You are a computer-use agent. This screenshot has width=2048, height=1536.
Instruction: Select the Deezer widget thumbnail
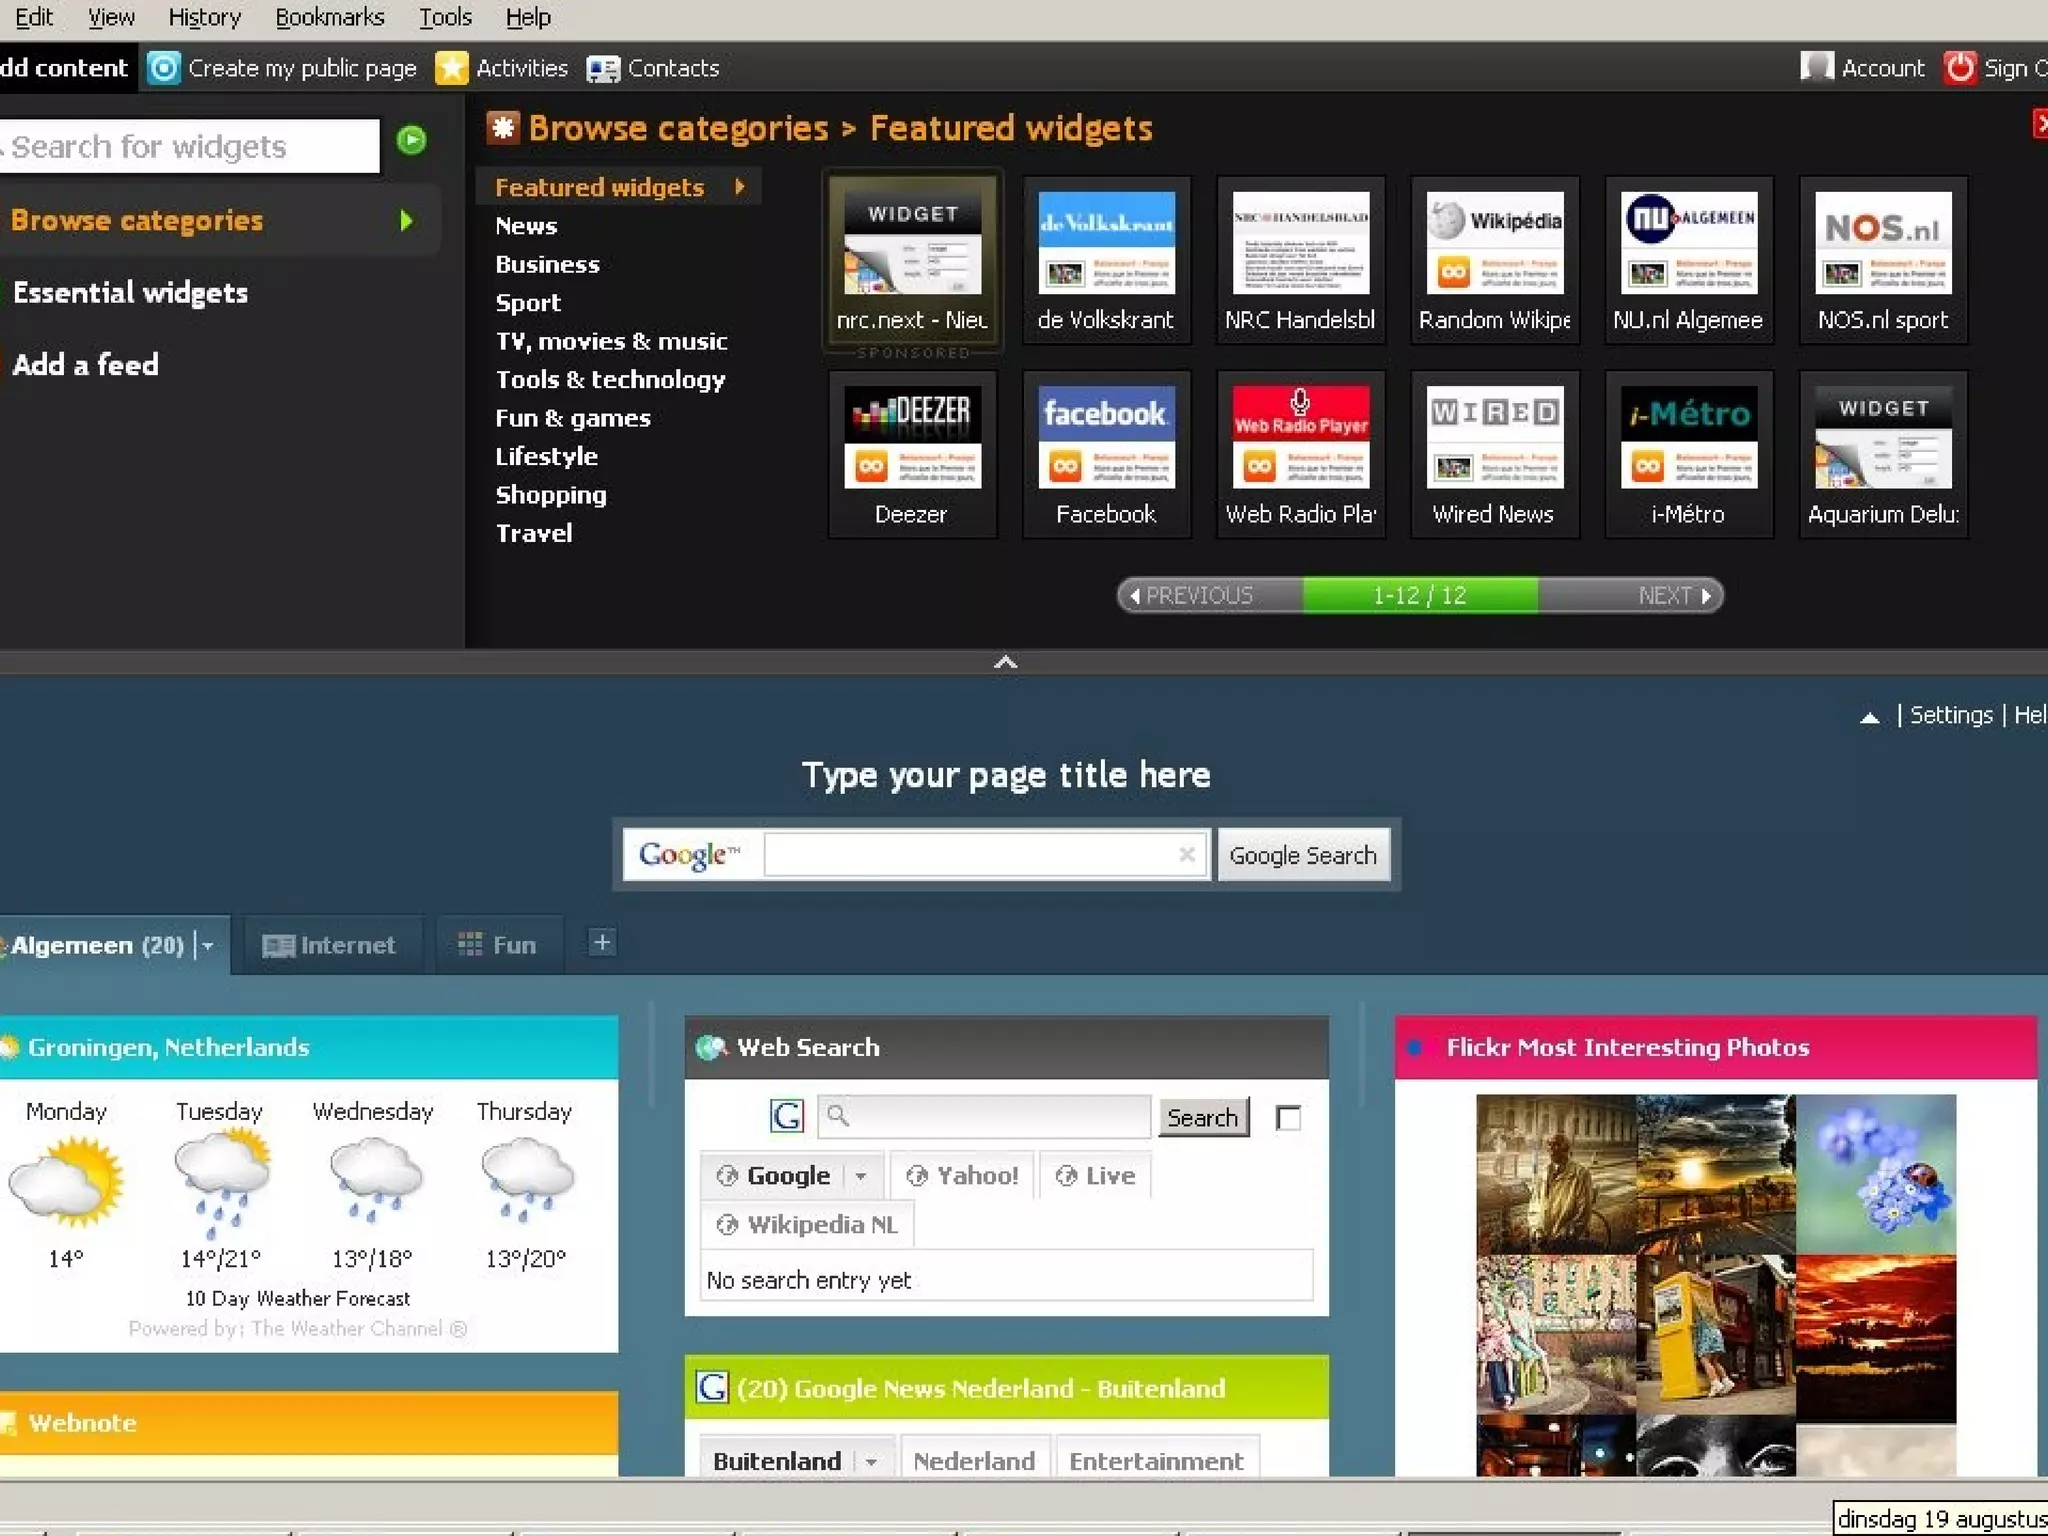911,438
